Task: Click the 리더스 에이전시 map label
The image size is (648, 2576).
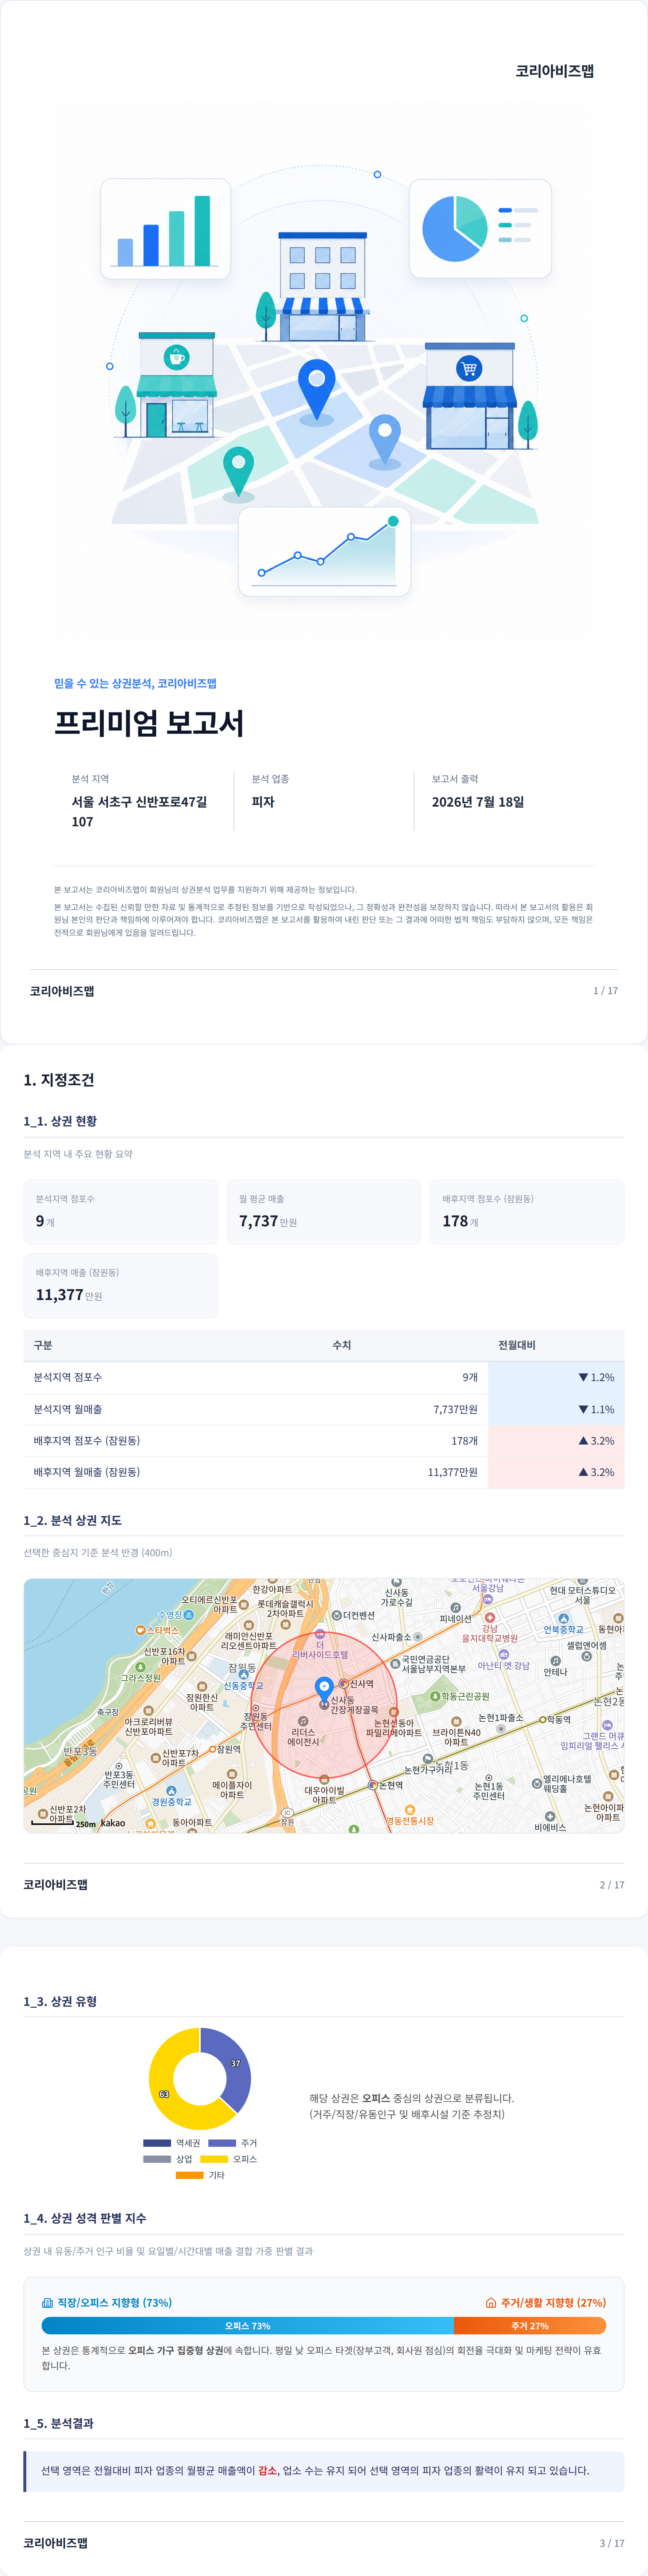Action: 304,1737
